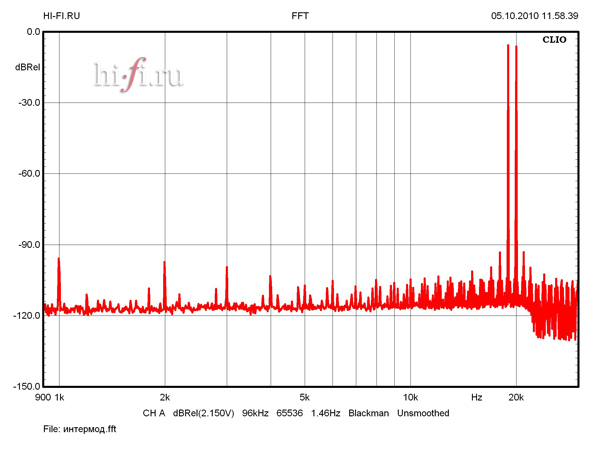Click the date stamp 05.10.2010 11.58.39
600x450 pixels.
tap(534, 16)
